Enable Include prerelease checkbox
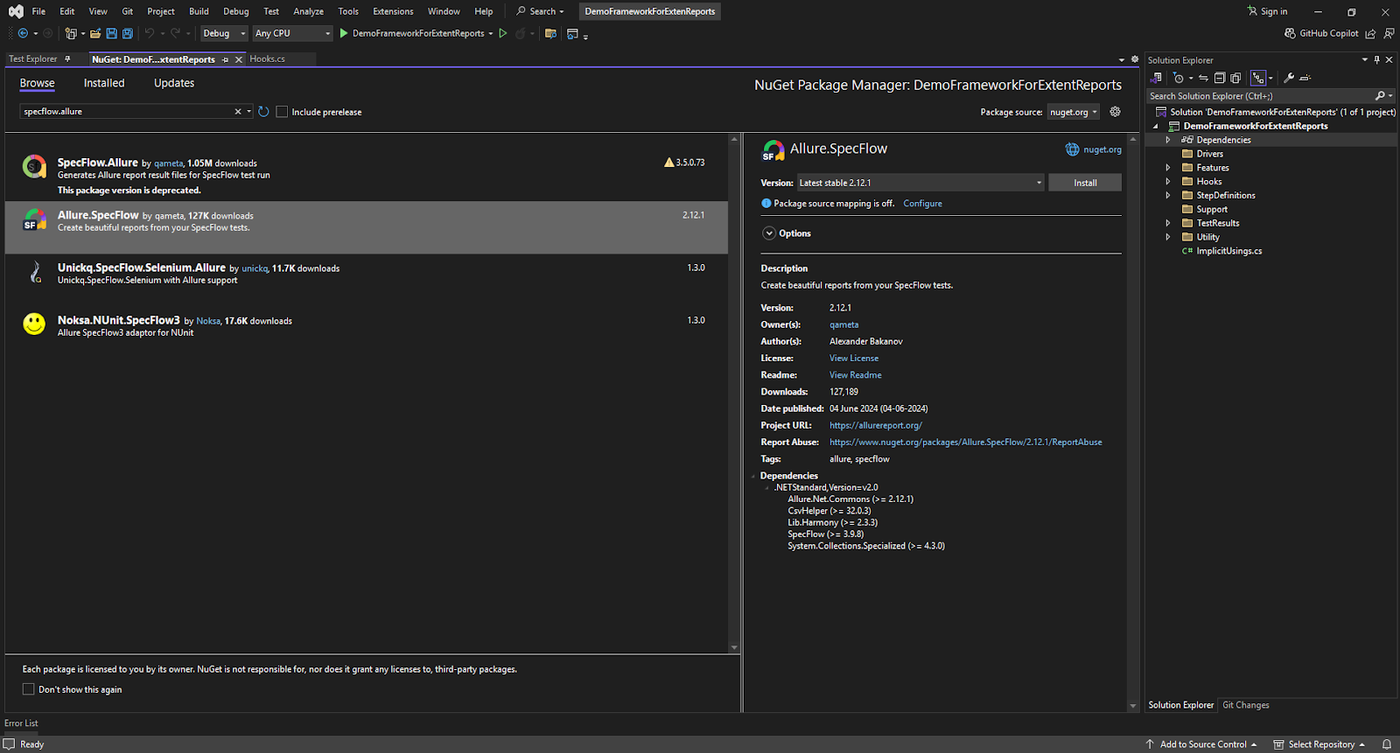 click(x=282, y=112)
